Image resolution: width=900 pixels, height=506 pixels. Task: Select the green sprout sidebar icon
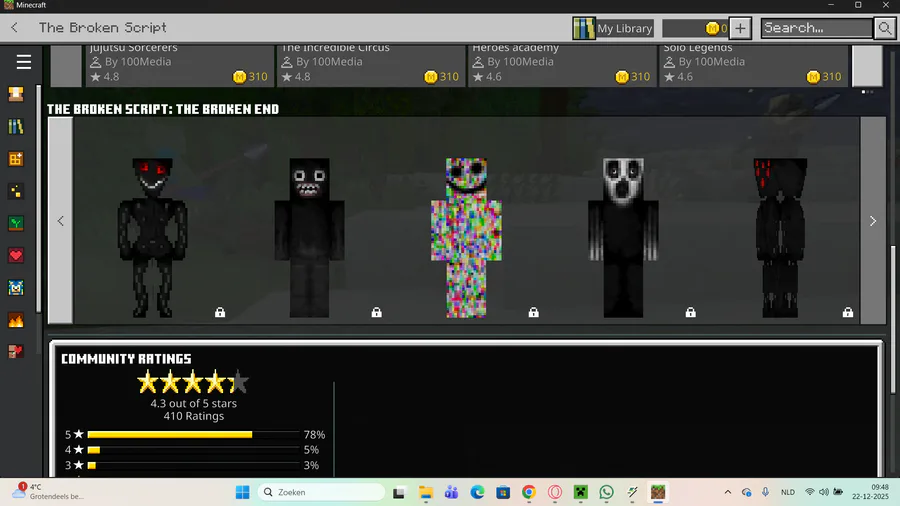coord(16,223)
